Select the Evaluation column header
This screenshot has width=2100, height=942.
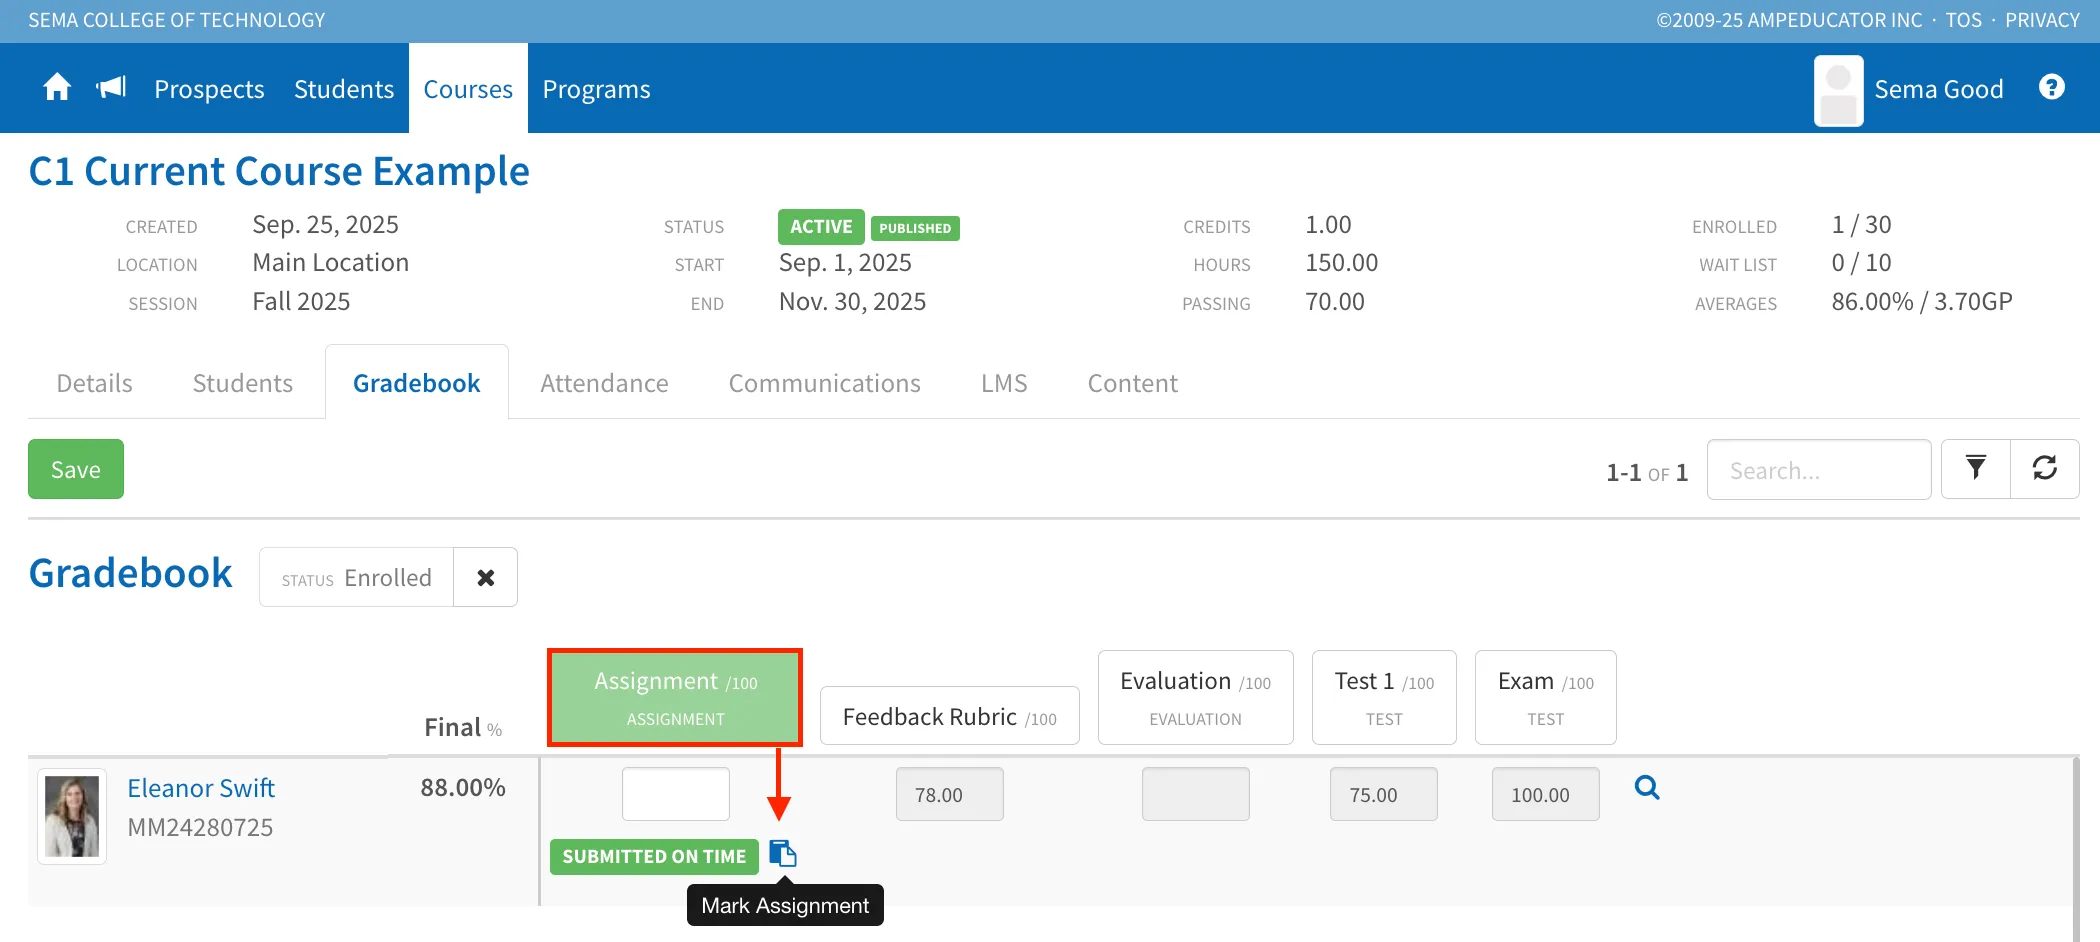click(x=1196, y=697)
